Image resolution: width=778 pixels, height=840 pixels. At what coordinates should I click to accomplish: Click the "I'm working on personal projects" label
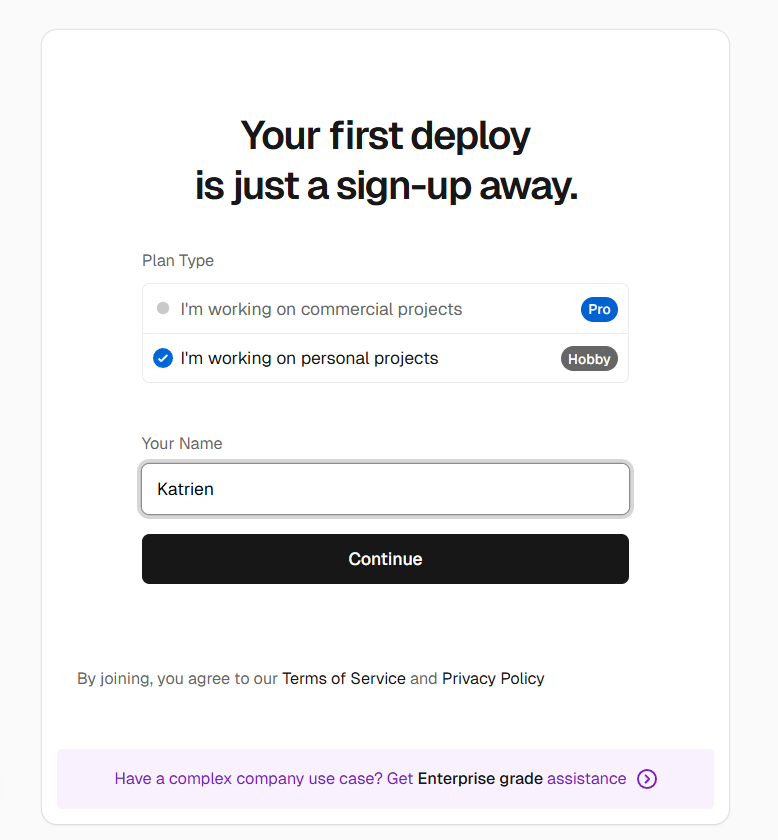[x=309, y=358]
